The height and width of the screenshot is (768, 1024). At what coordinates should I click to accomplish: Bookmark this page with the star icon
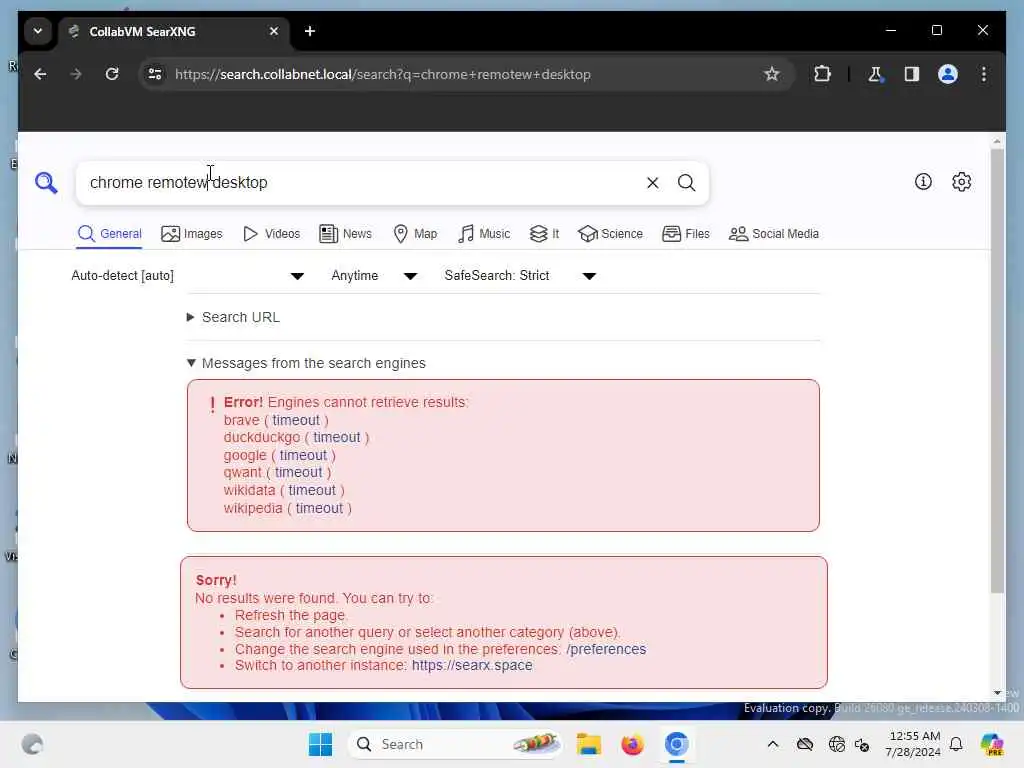771,74
